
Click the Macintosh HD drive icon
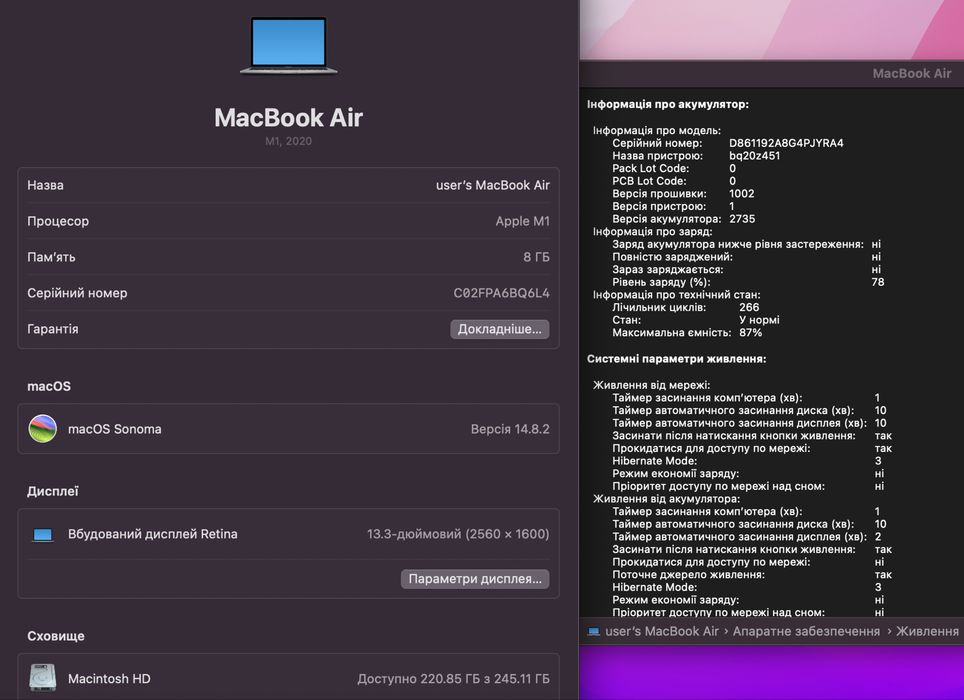coord(42,678)
